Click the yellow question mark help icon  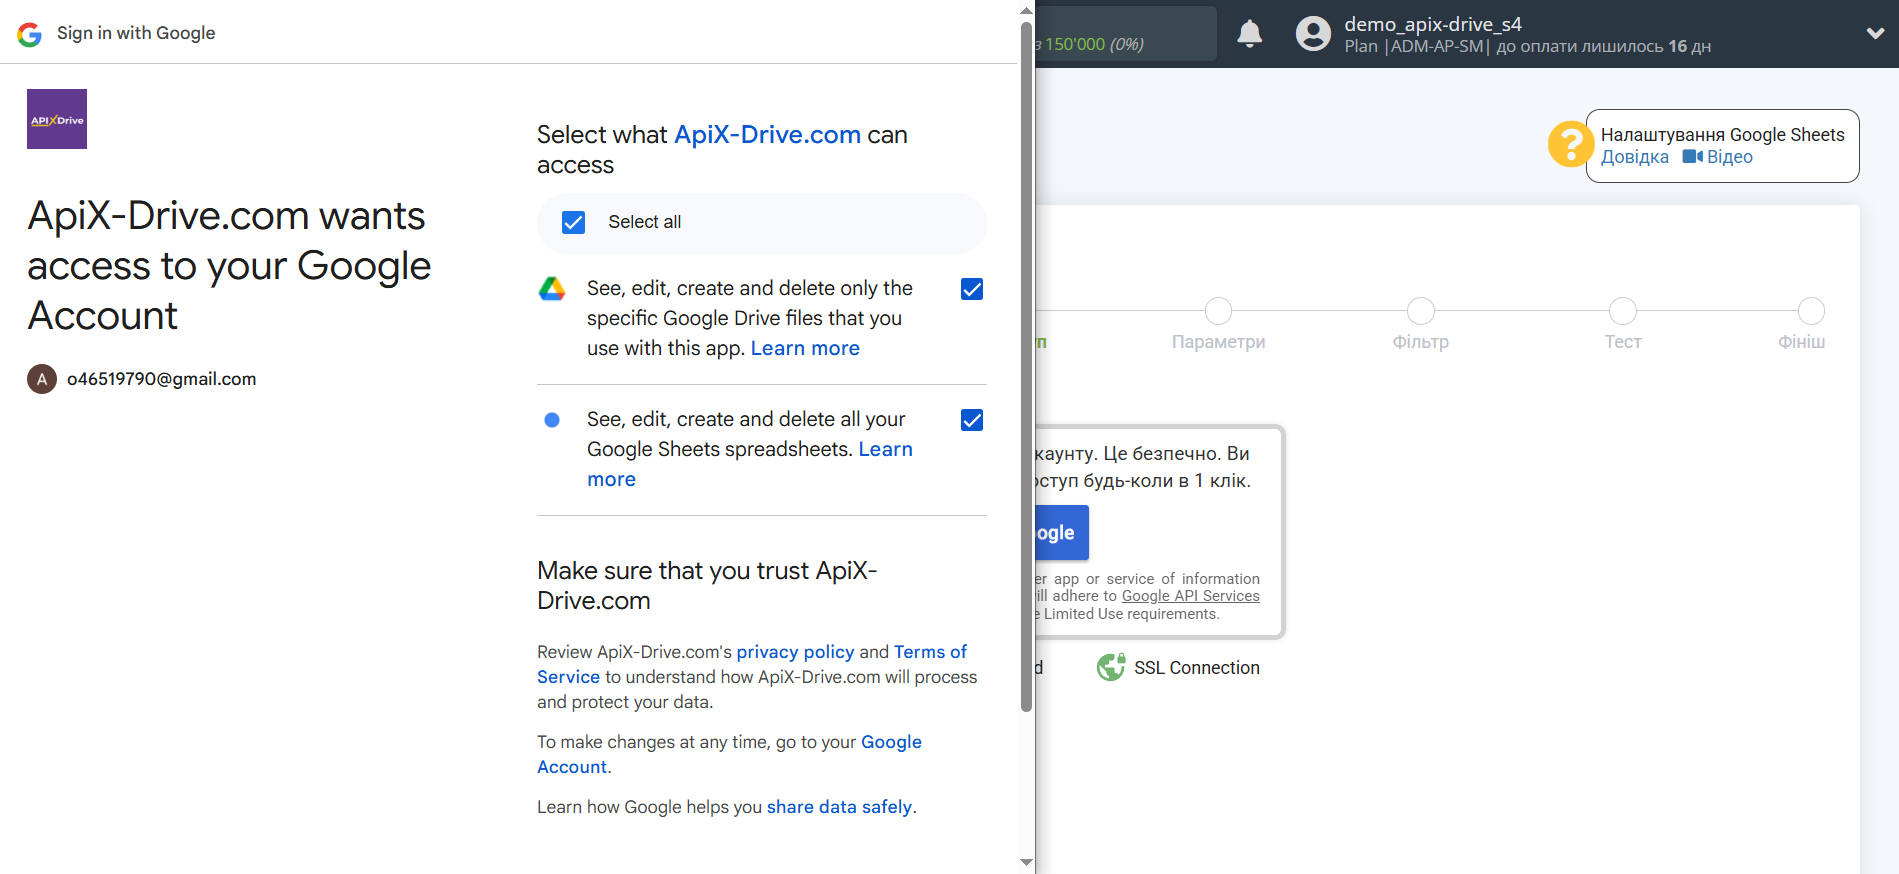pos(1570,145)
